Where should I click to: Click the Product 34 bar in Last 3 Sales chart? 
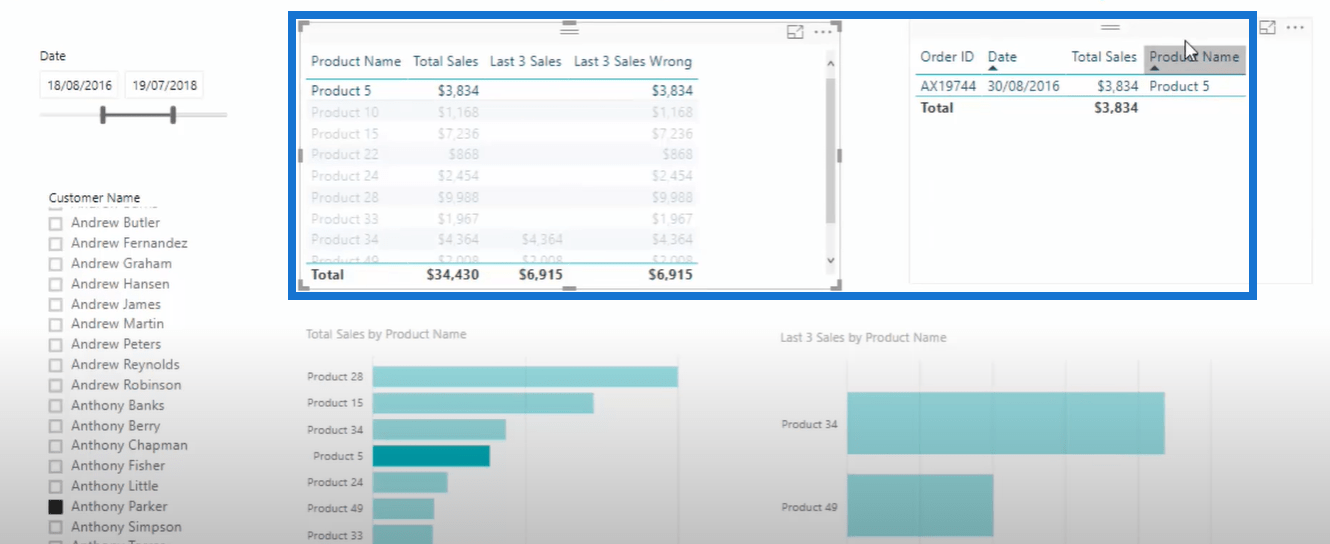[x=1006, y=424]
